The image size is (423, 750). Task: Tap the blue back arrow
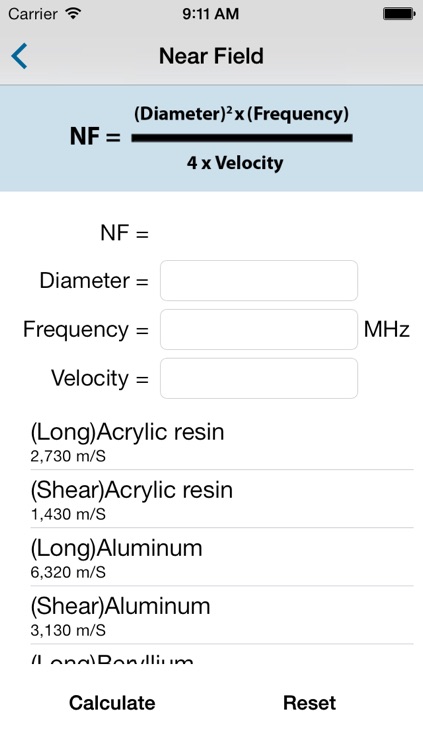pyautogui.click(x=19, y=56)
